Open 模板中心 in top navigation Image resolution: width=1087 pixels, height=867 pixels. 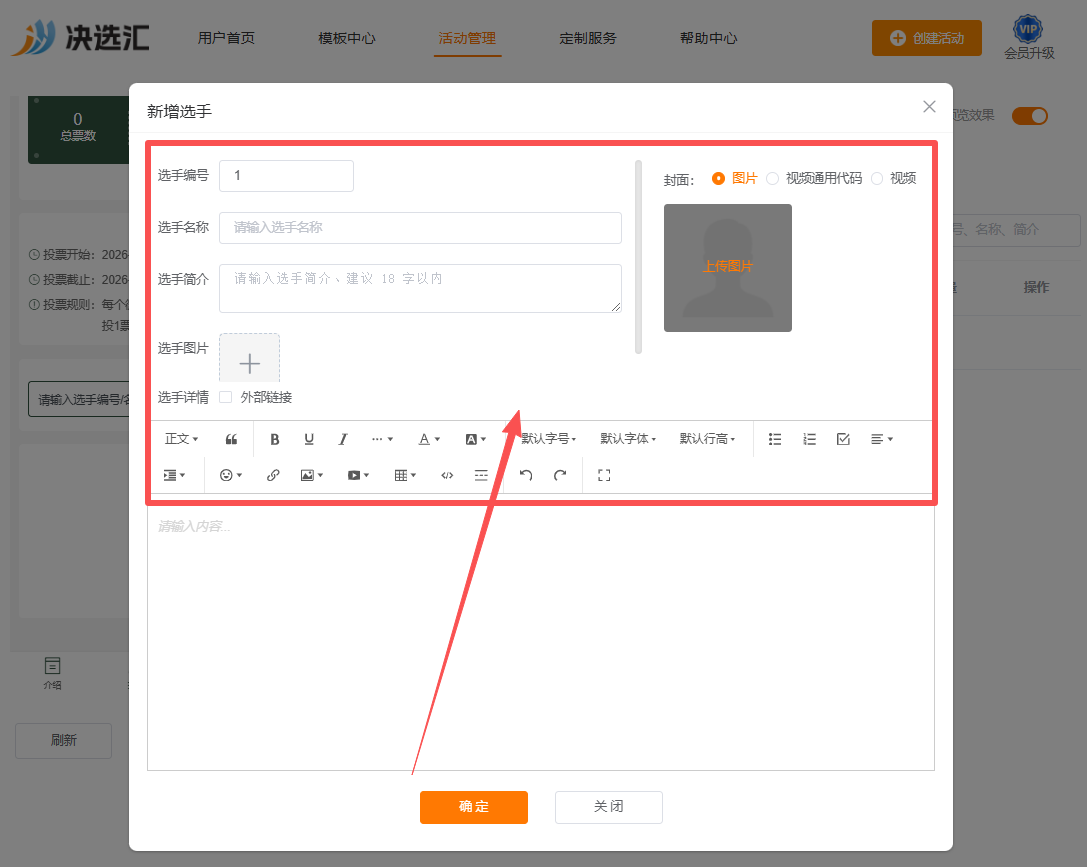pyautogui.click(x=347, y=38)
